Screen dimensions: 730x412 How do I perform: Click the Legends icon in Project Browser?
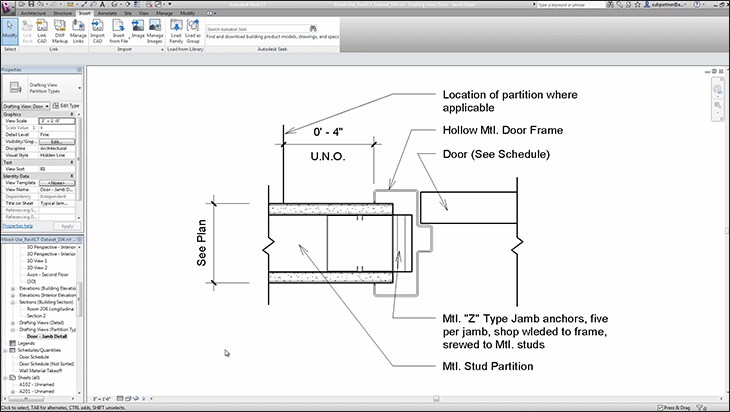[x=13, y=343]
